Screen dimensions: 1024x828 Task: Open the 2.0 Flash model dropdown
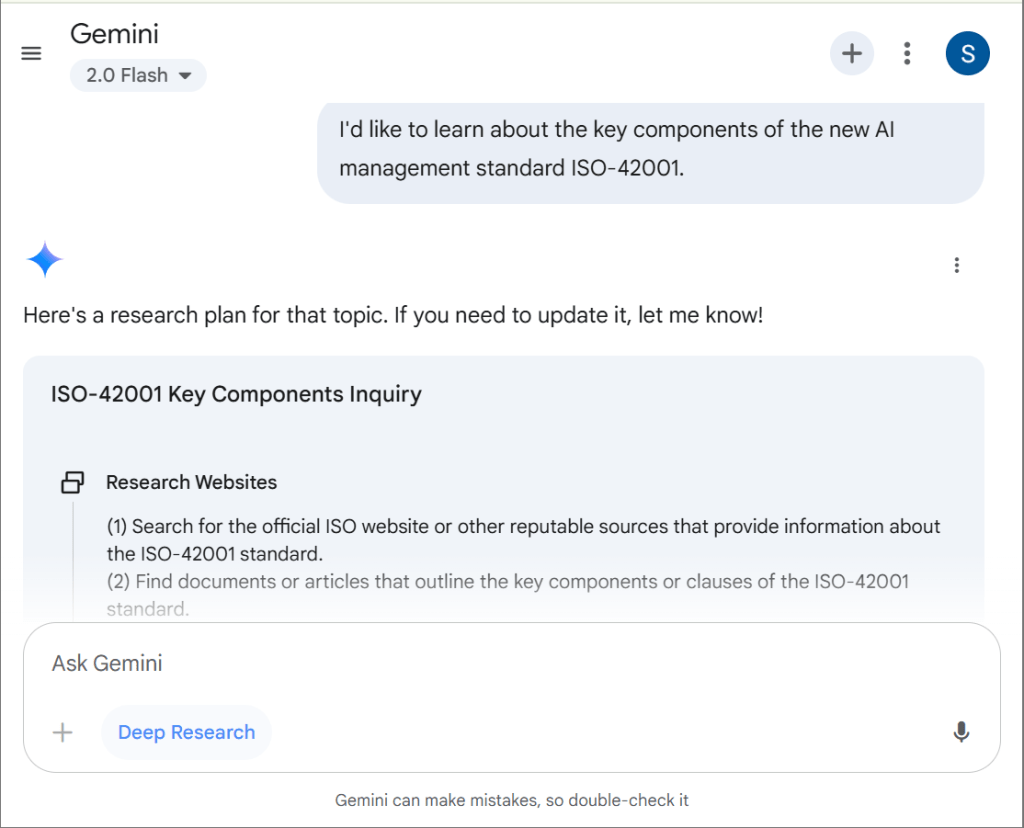(138, 76)
